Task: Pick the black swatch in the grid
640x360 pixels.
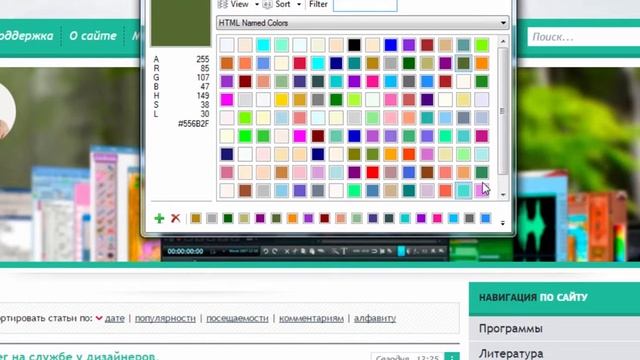Action: tap(354, 45)
